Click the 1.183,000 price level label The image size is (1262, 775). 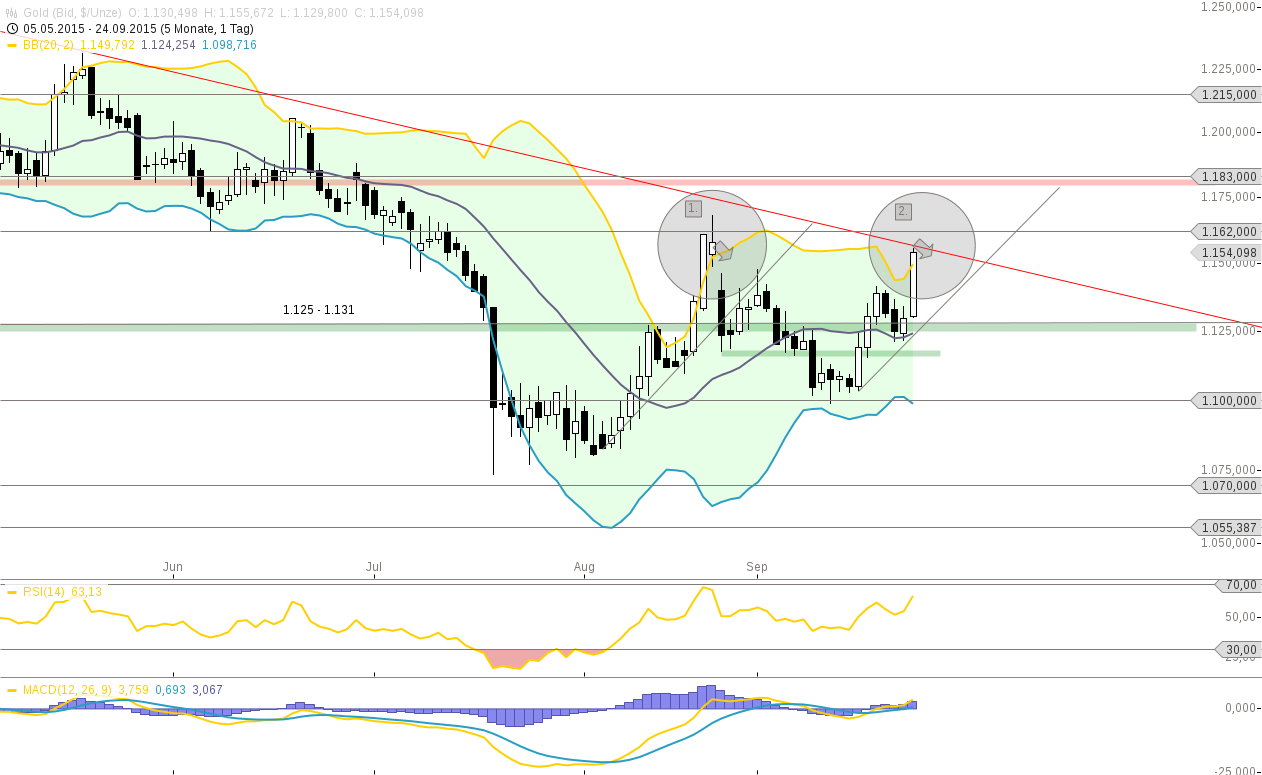1225,176
